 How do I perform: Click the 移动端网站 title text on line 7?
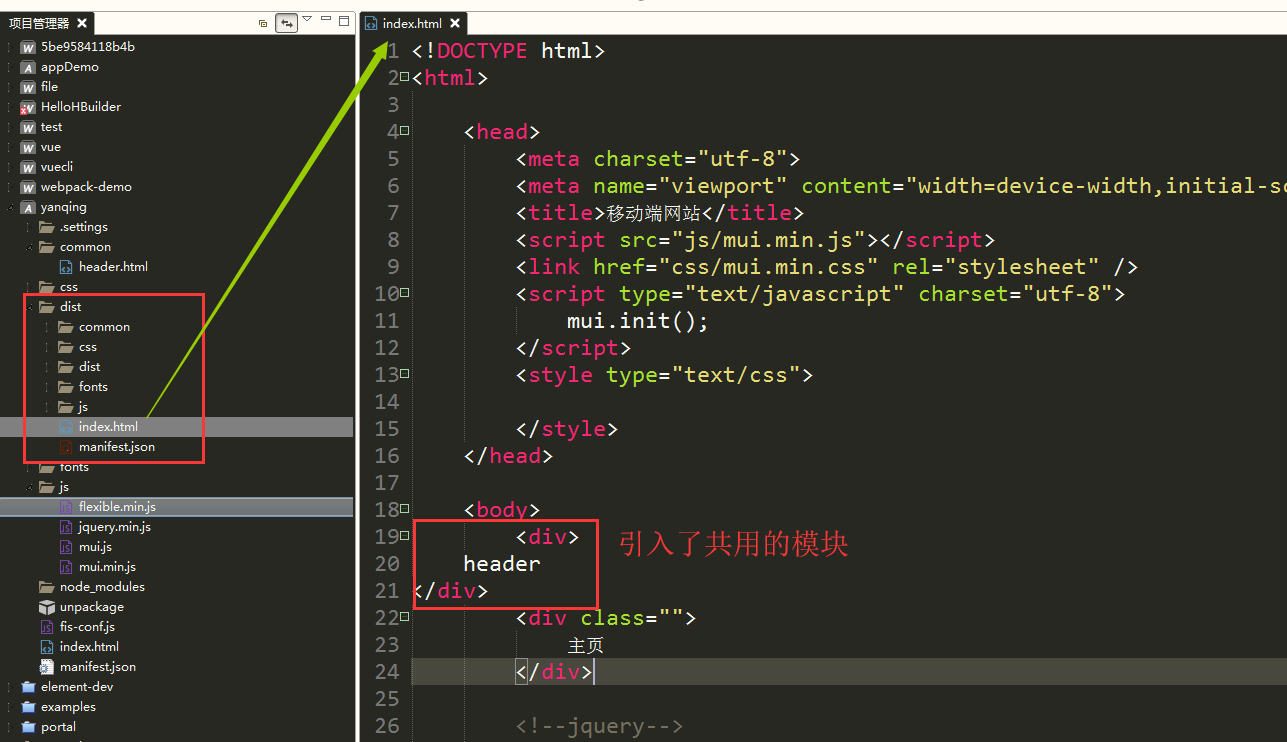click(654, 213)
